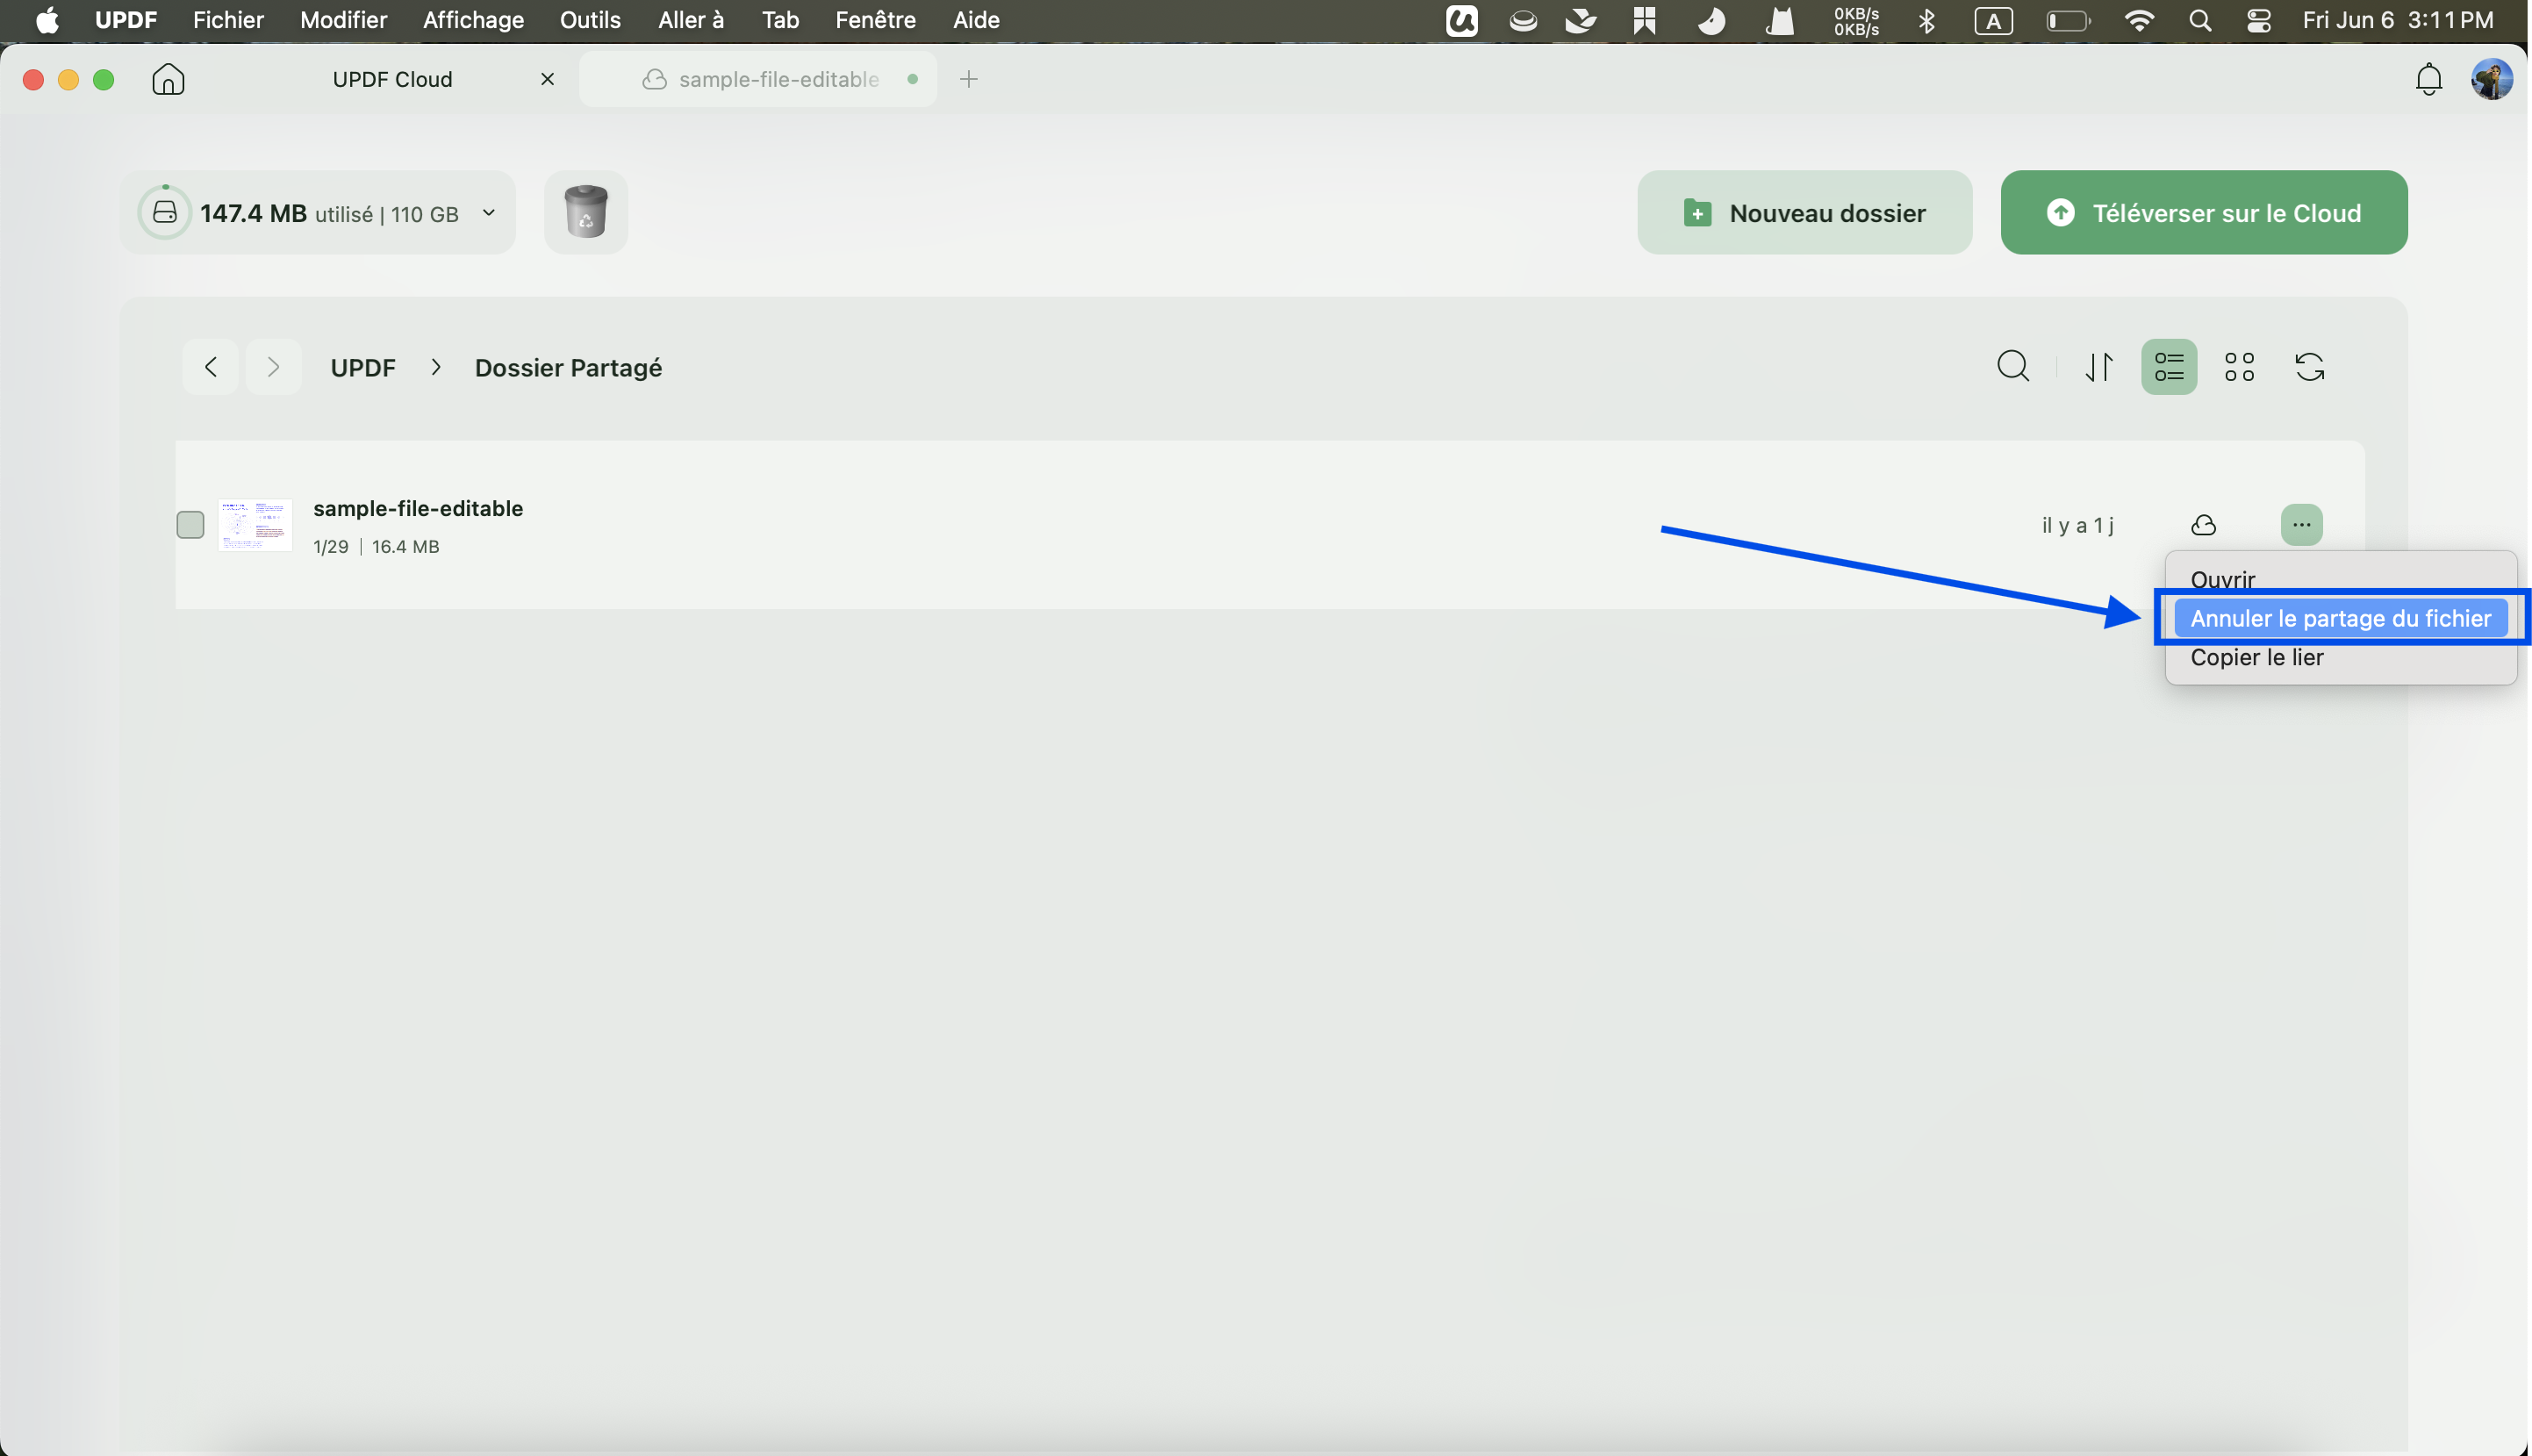
Task: Search files in Dossier Partagé
Action: pyautogui.click(x=2013, y=367)
